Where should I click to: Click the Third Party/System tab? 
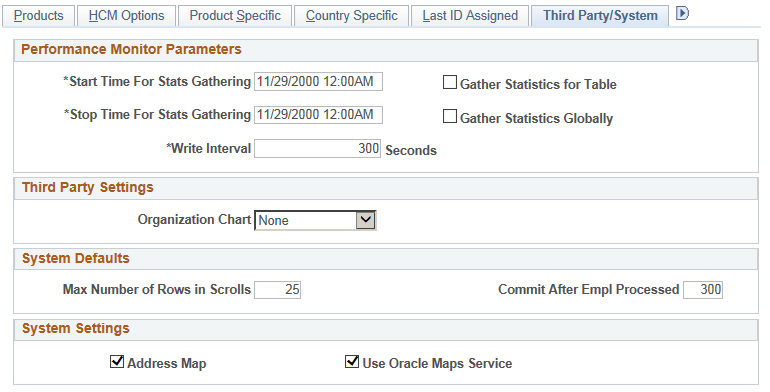600,16
